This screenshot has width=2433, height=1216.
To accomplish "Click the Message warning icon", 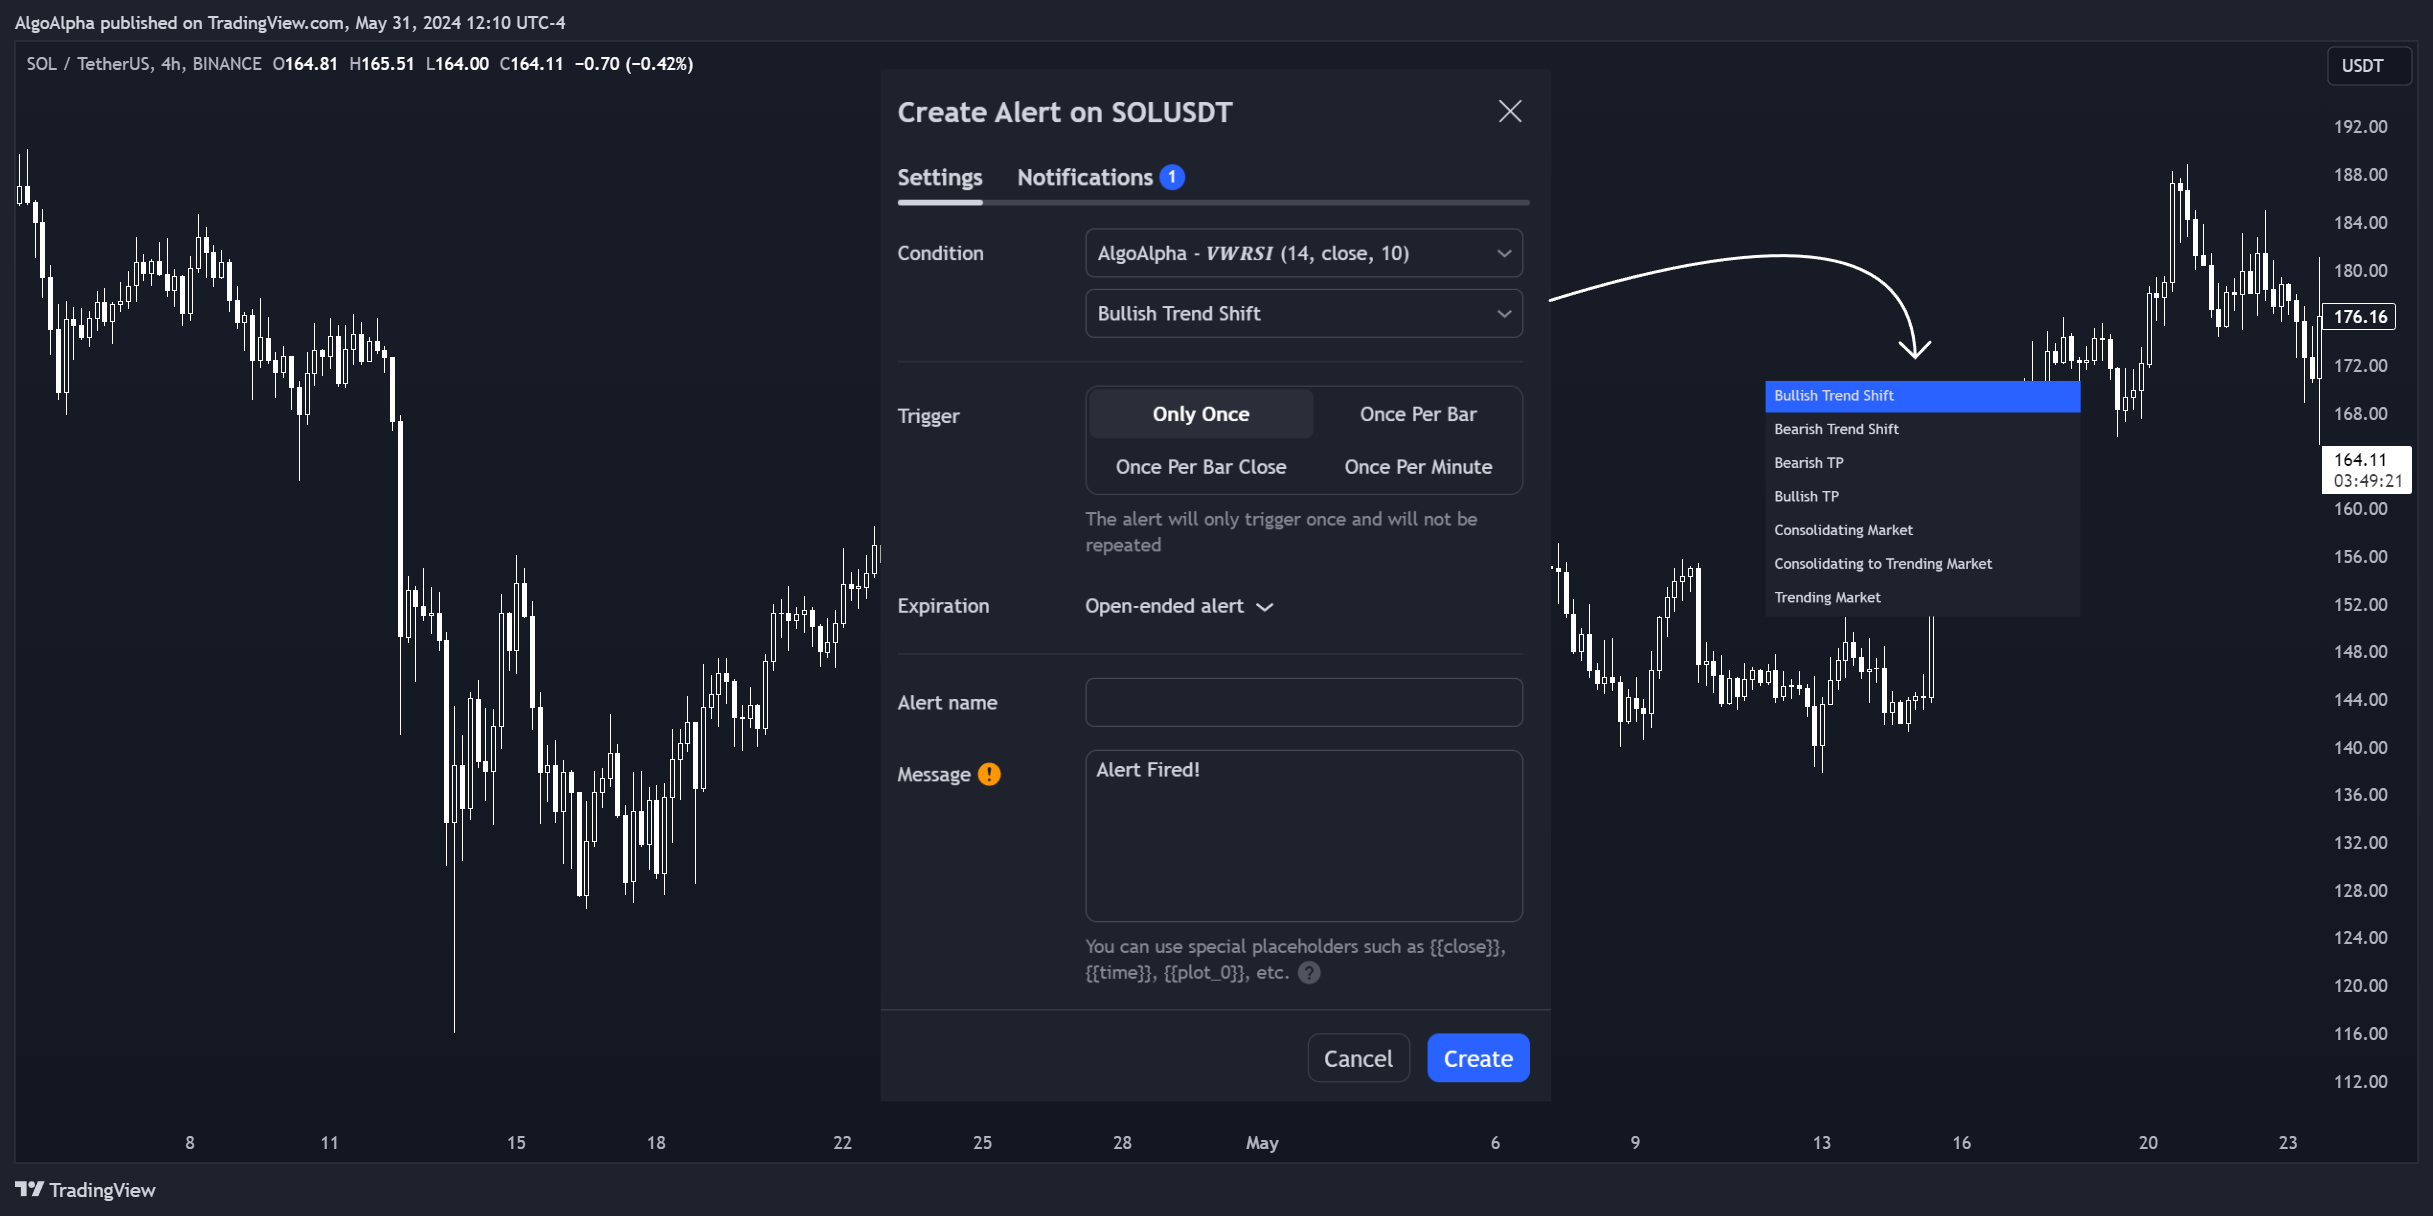I will tap(989, 774).
